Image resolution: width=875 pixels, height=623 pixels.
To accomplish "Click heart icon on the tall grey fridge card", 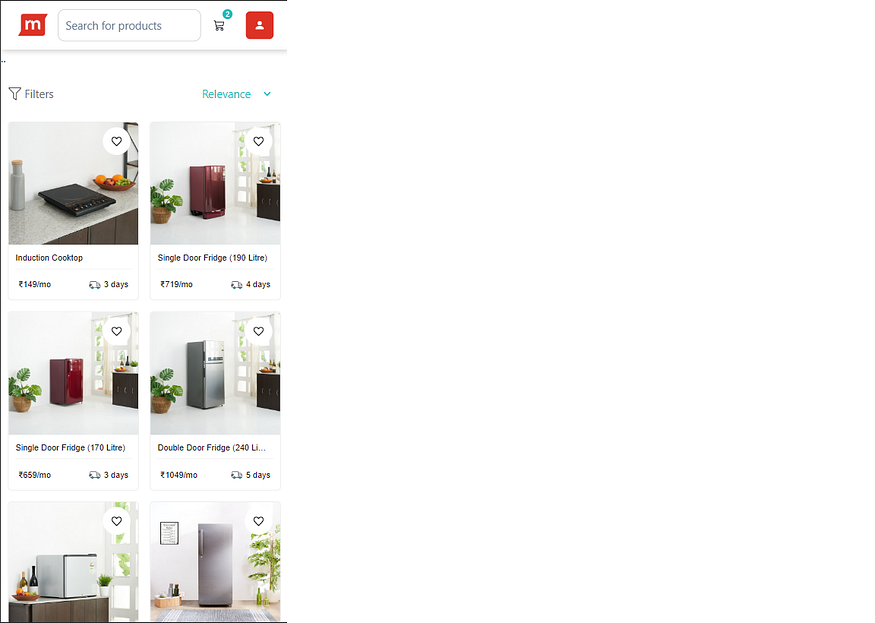I will (258, 521).
